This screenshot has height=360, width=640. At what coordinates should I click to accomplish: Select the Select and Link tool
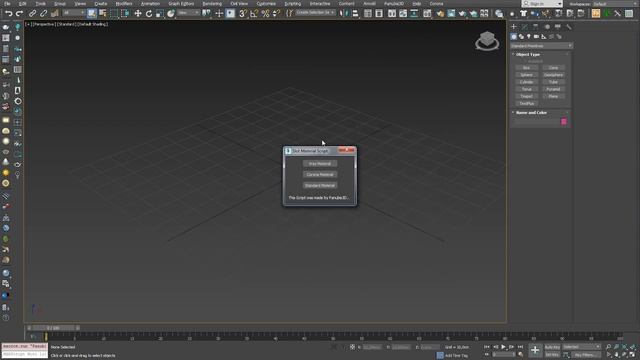pos(32,13)
